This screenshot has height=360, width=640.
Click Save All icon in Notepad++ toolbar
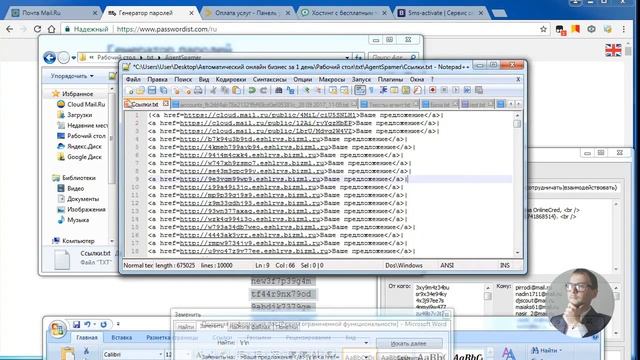pos(164,90)
